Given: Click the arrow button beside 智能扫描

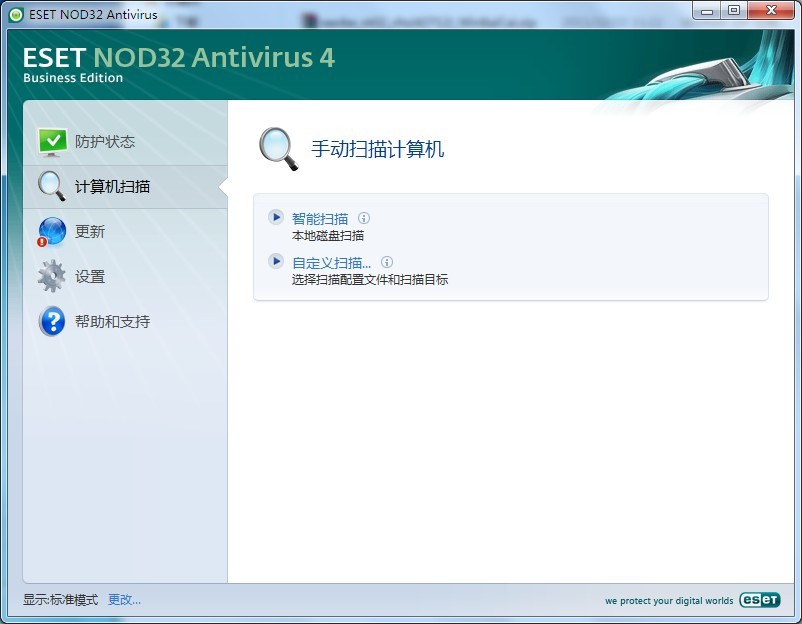Looking at the screenshot, I should point(276,217).
